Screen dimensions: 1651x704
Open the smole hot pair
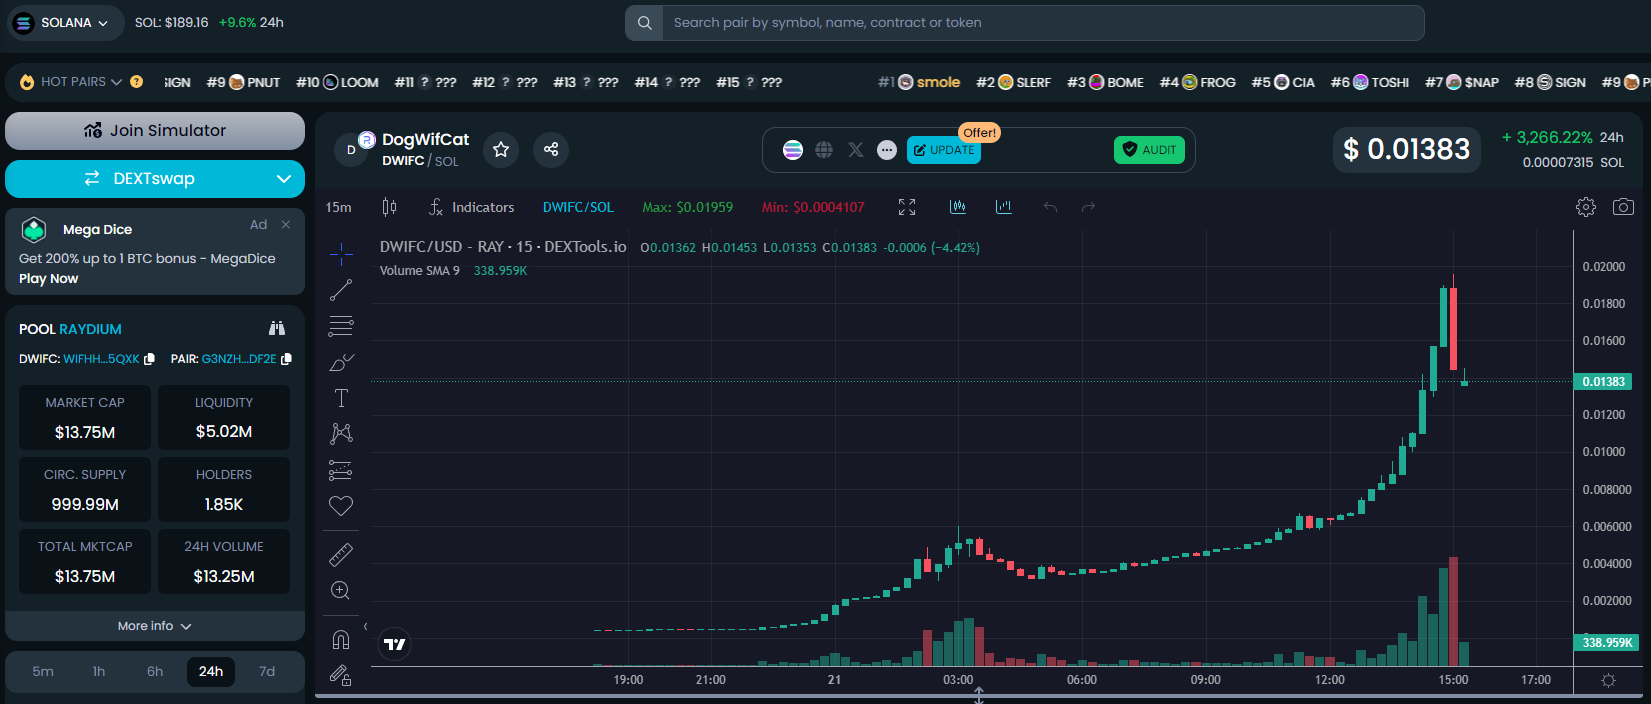coord(919,82)
